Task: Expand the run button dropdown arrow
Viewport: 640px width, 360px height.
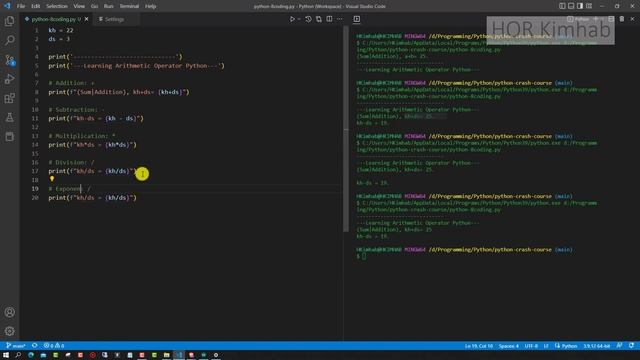Action: click(x=299, y=19)
